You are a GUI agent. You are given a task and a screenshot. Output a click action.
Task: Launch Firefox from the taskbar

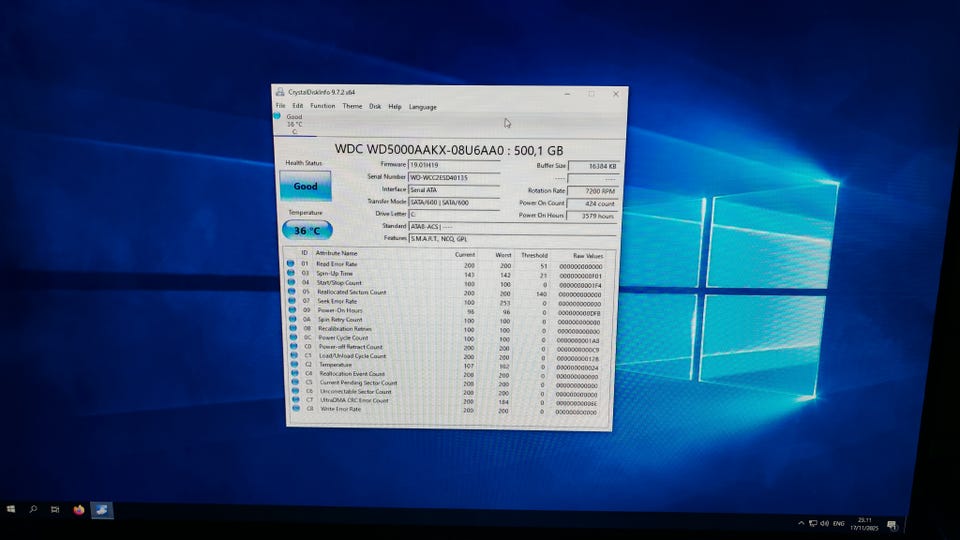coord(78,509)
